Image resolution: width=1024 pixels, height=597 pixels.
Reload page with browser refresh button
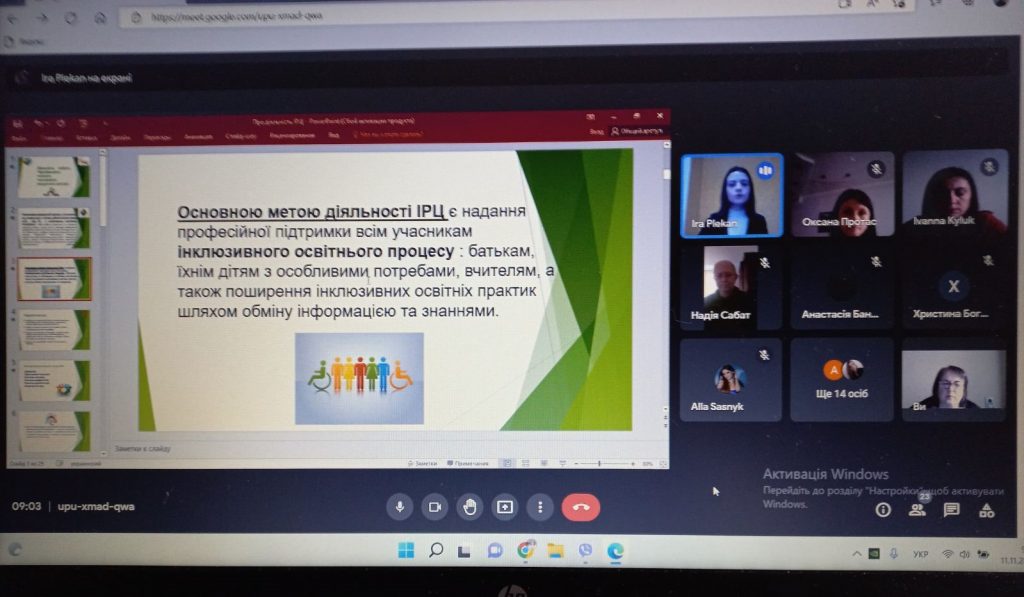(72, 18)
